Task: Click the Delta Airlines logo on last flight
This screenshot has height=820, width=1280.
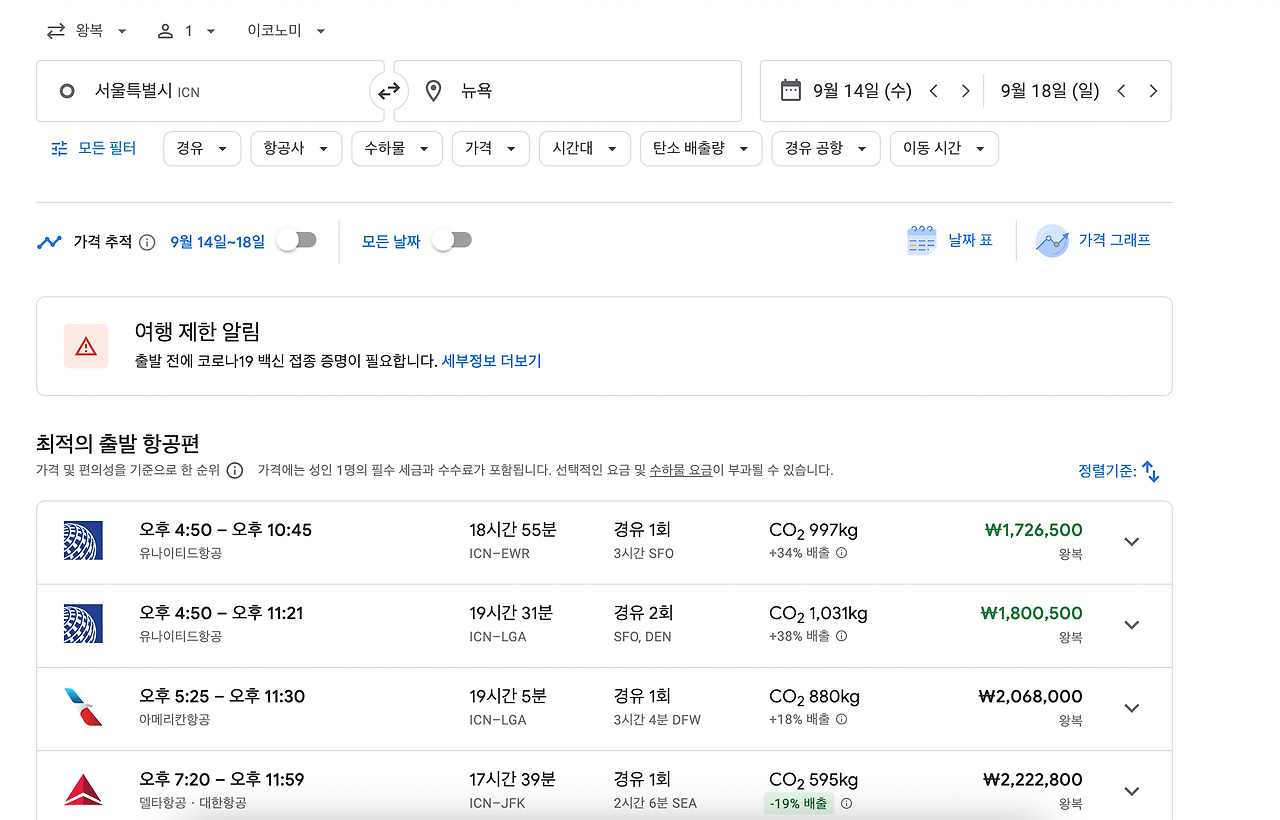Action: [83, 790]
